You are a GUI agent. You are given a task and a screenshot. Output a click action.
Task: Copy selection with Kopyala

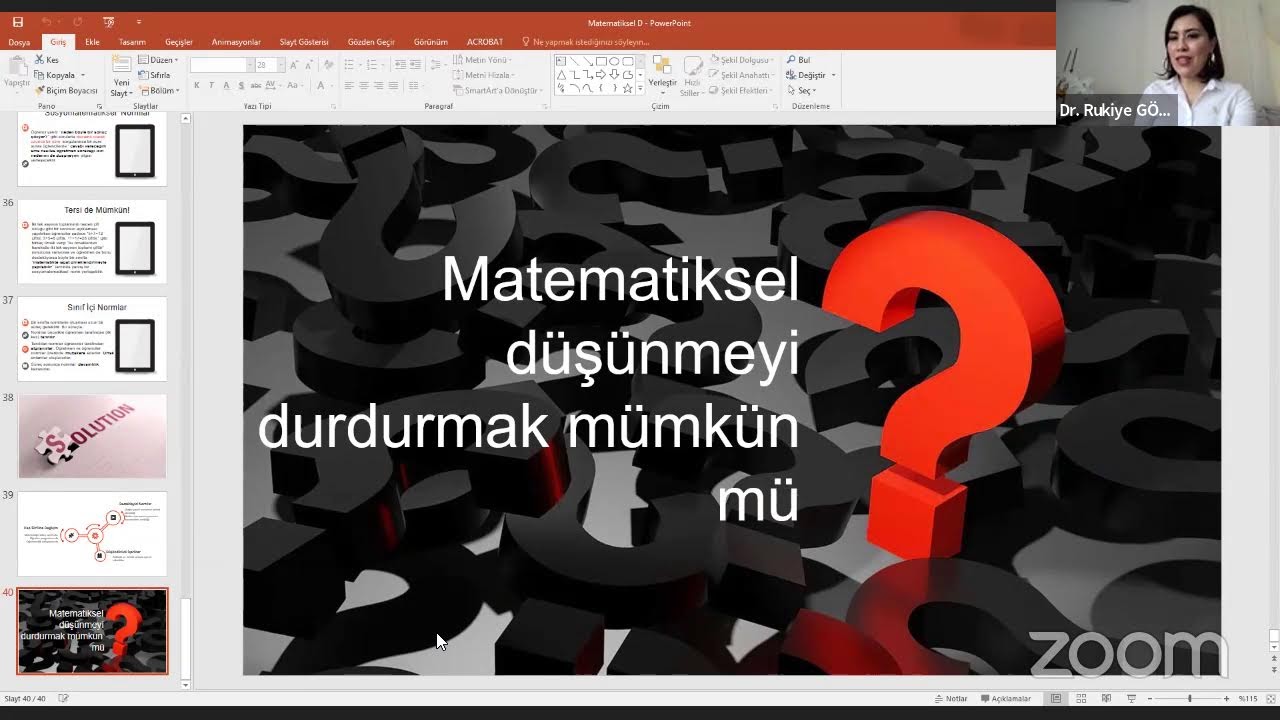(55, 75)
